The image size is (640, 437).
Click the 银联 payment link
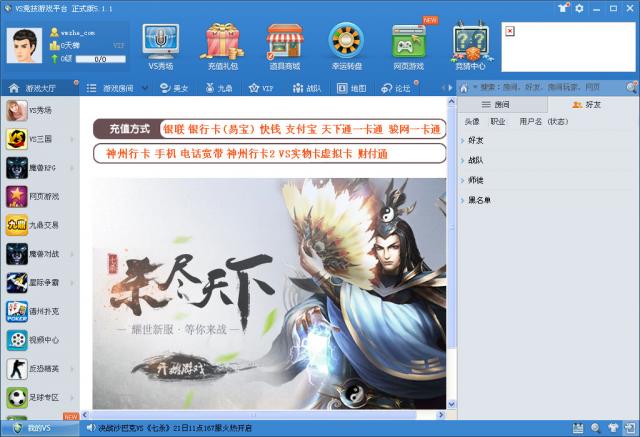coord(174,129)
